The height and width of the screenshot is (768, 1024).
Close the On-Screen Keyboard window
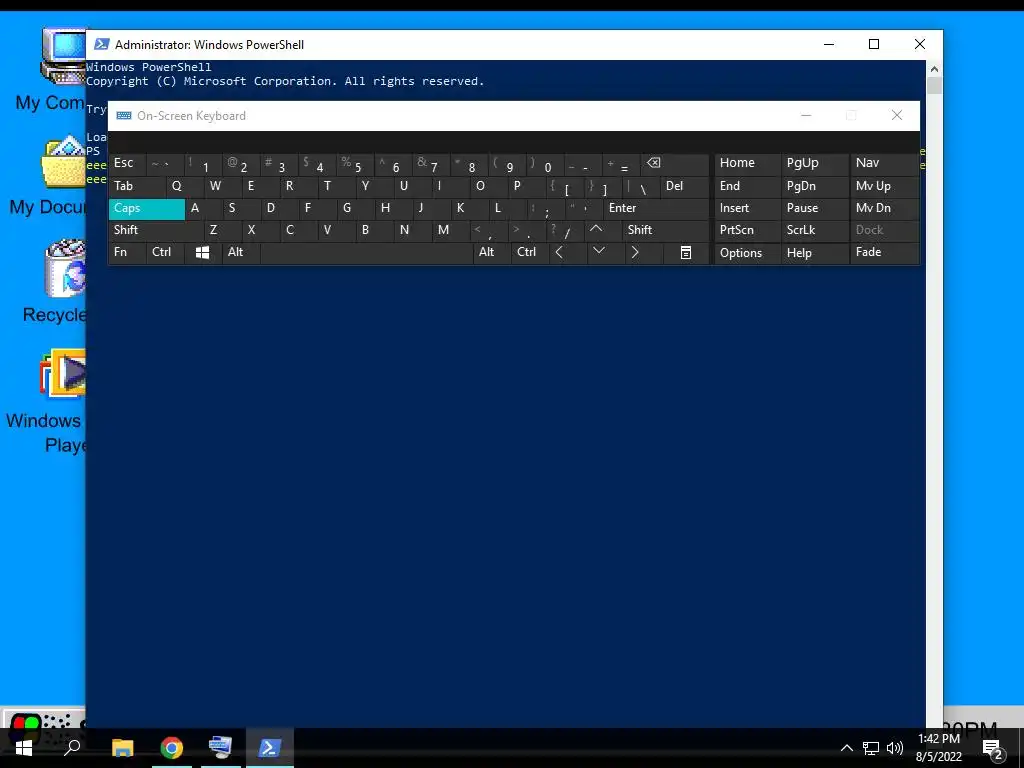pyautogui.click(x=897, y=116)
